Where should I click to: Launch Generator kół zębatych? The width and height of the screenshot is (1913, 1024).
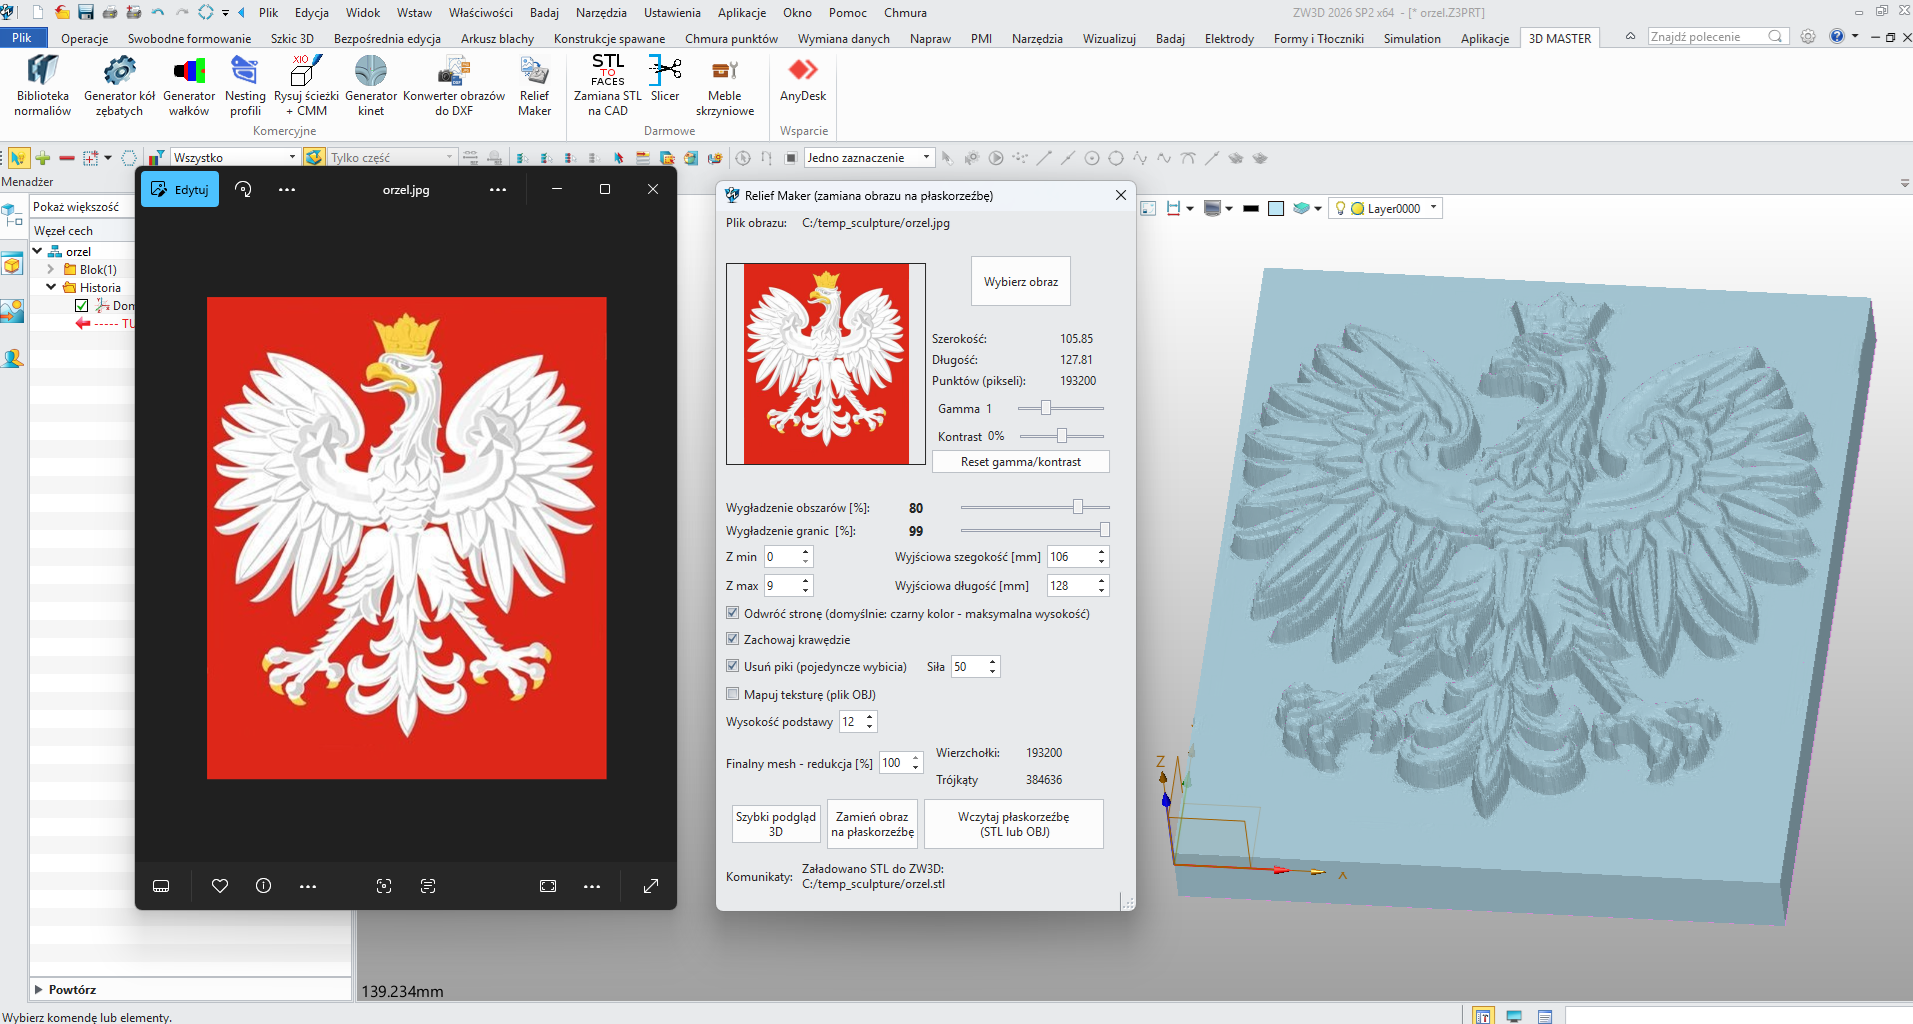119,85
